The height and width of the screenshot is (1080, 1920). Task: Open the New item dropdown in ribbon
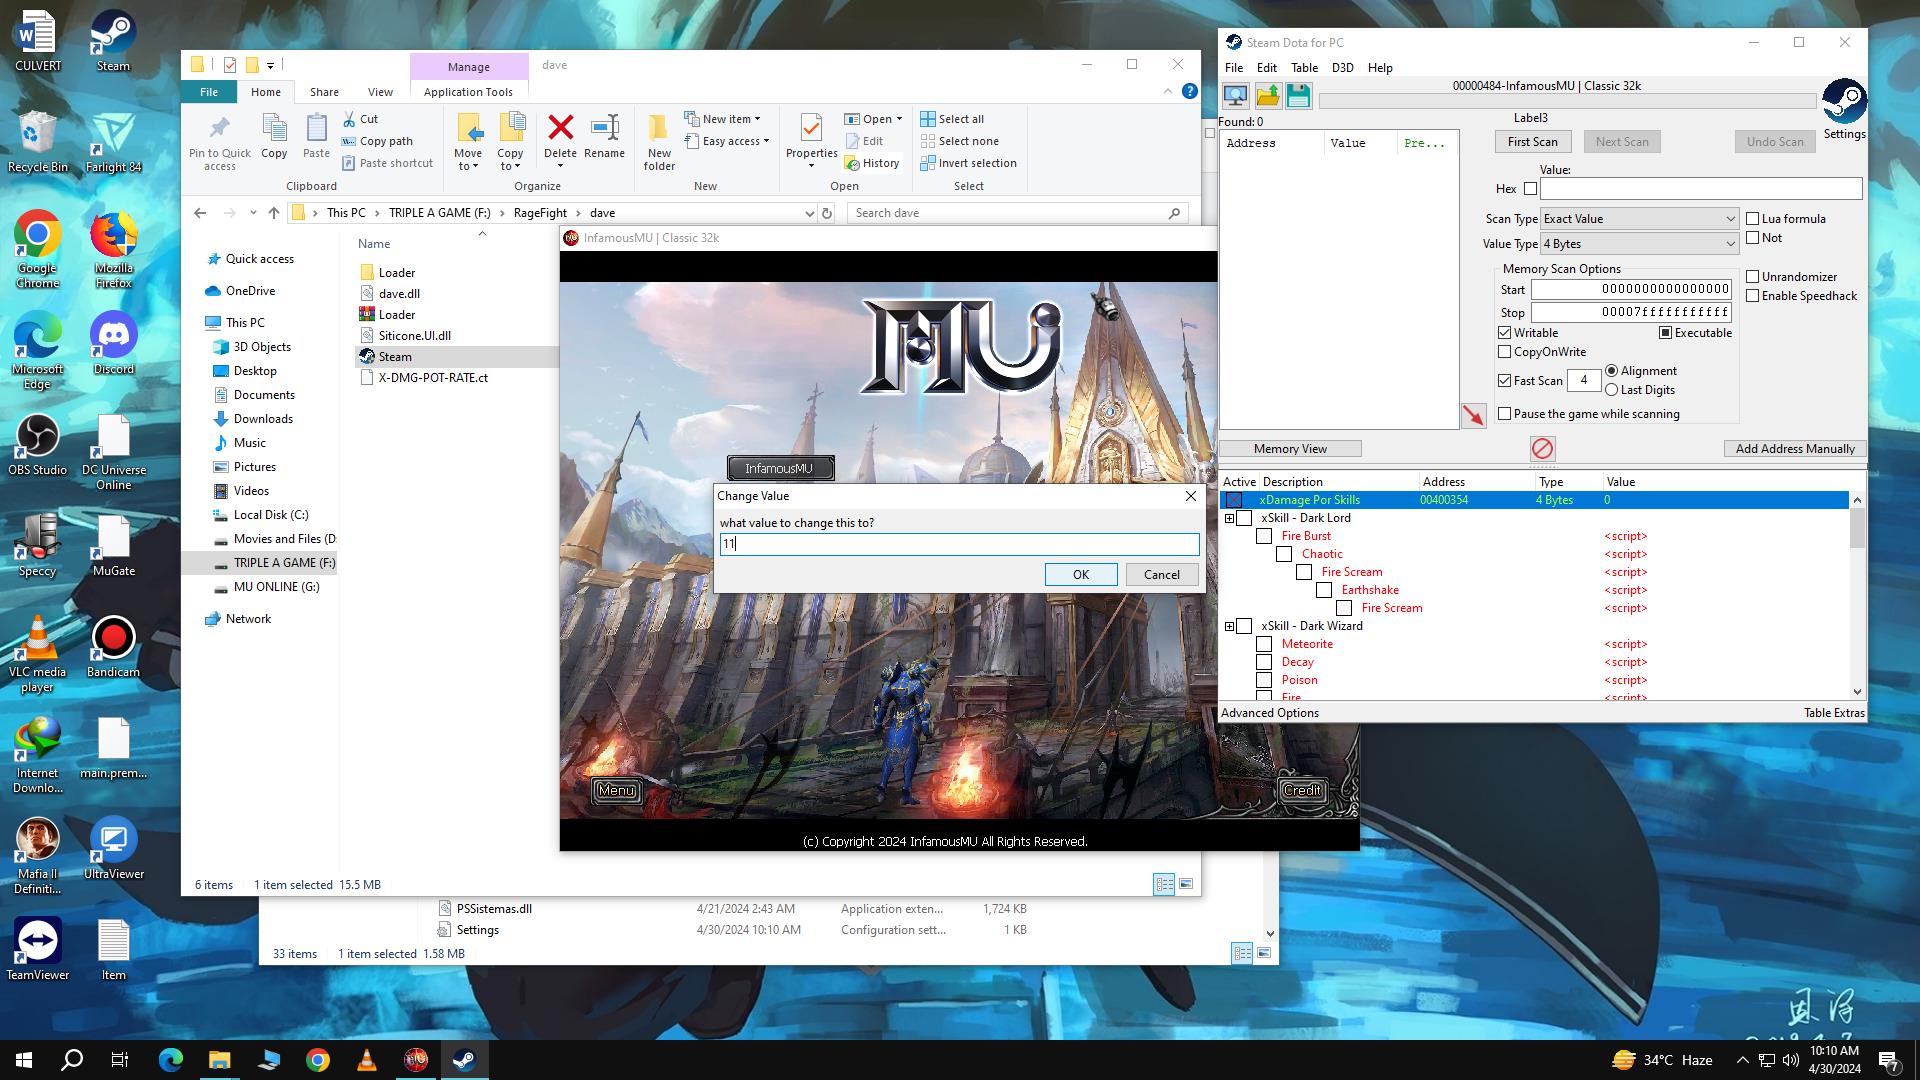point(723,118)
